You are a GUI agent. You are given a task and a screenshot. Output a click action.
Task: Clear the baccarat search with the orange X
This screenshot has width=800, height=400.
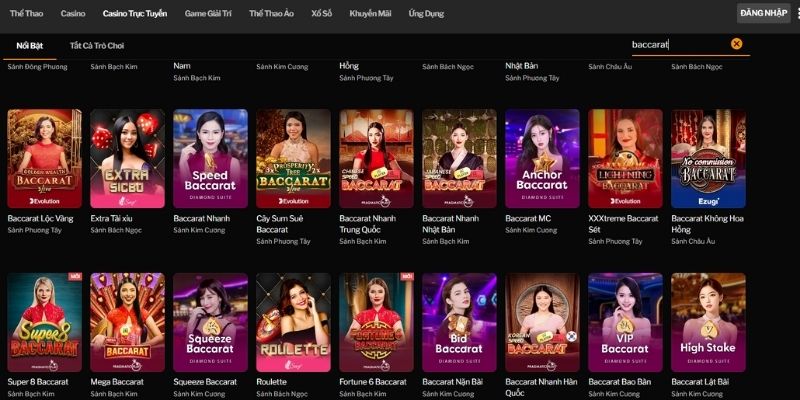737,44
